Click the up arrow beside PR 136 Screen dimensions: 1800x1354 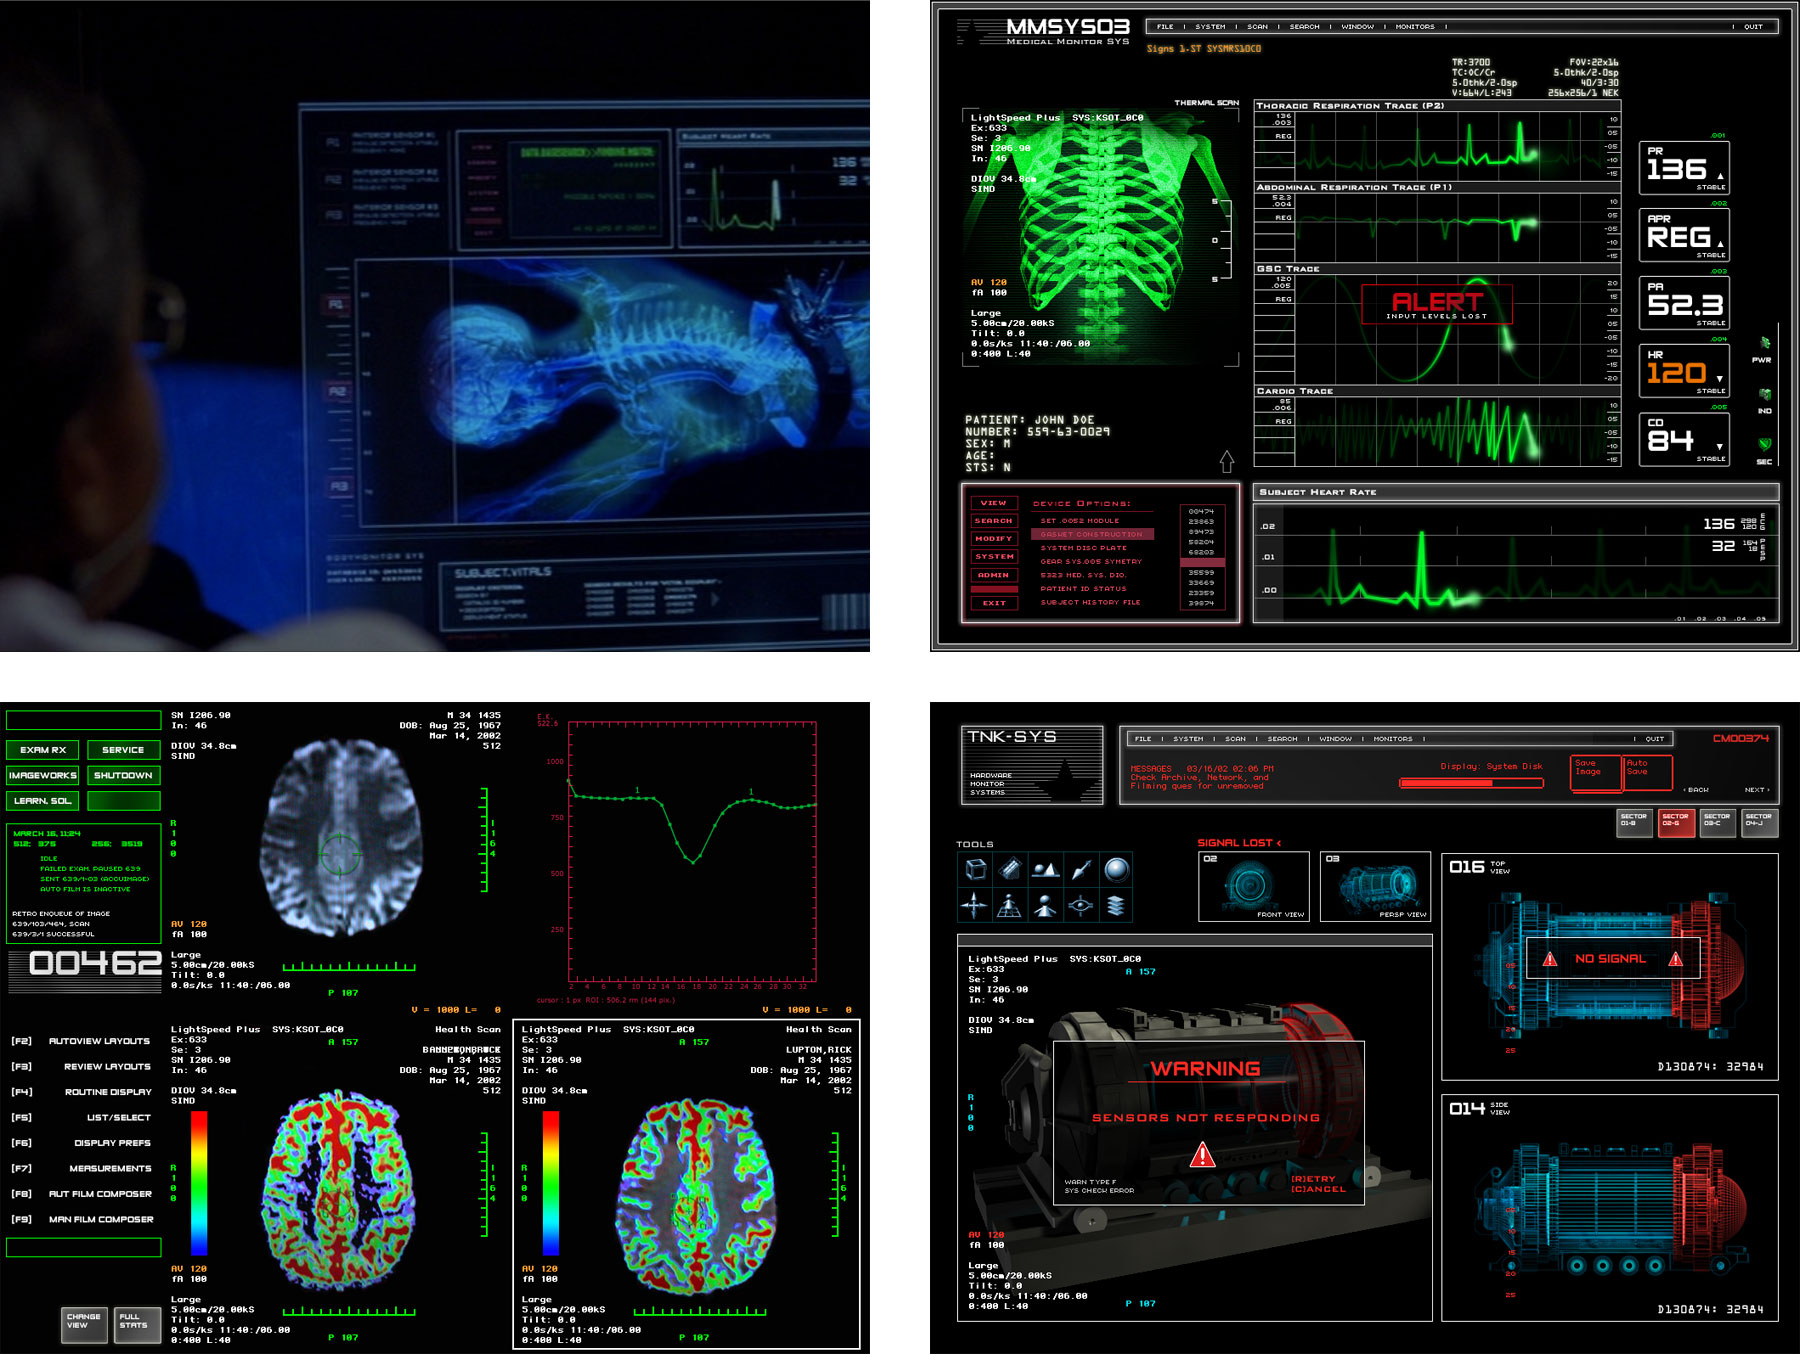point(1720,176)
